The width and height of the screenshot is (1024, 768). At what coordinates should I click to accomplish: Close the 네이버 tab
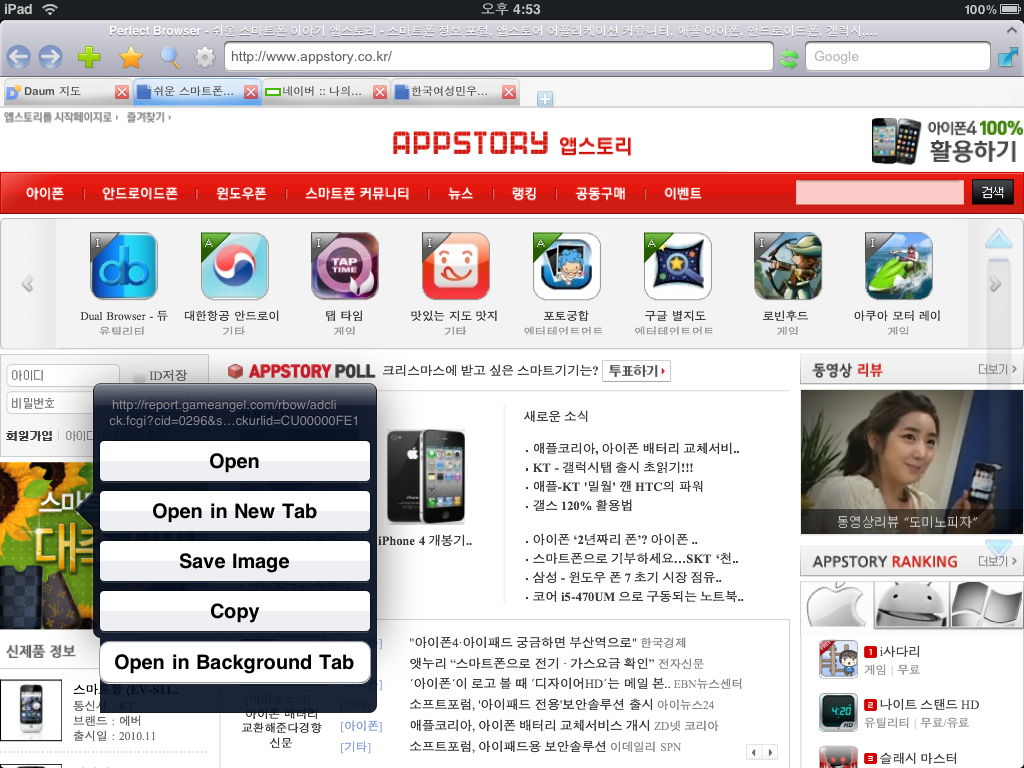click(x=379, y=92)
